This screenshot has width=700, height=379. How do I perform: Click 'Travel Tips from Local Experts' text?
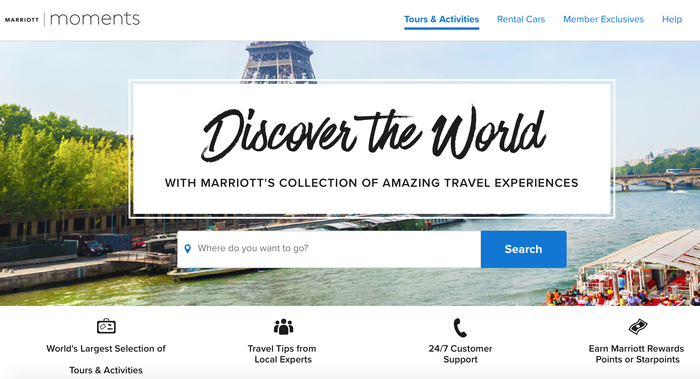click(x=282, y=354)
